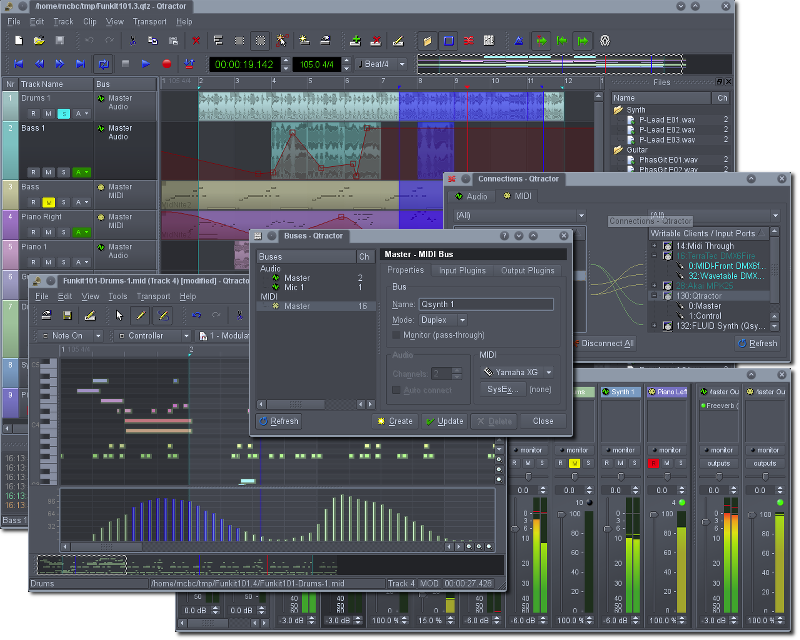Toggle solo button on Drums 1 track

(63, 113)
